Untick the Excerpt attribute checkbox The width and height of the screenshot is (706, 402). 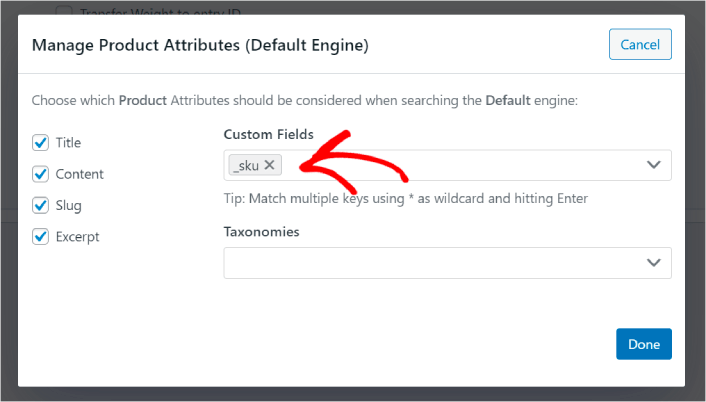coord(41,237)
